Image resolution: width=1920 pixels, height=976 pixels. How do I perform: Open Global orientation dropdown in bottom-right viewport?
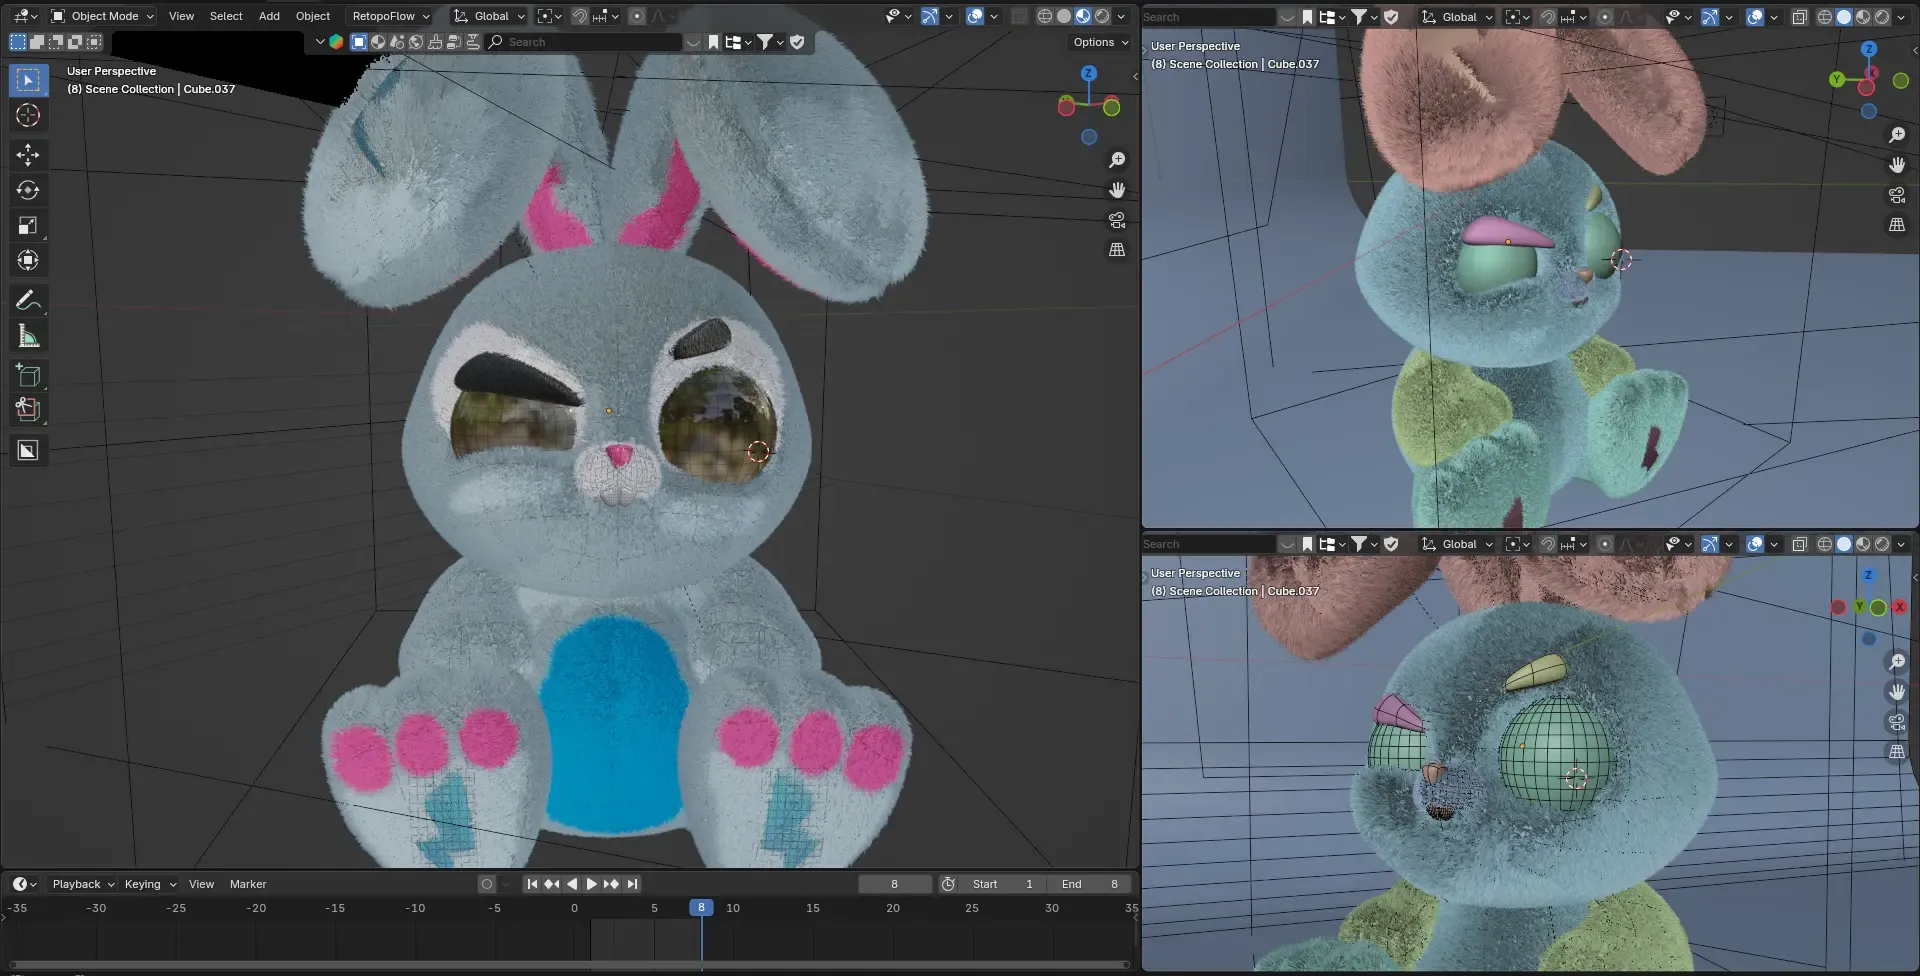click(x=1458, y=544)
